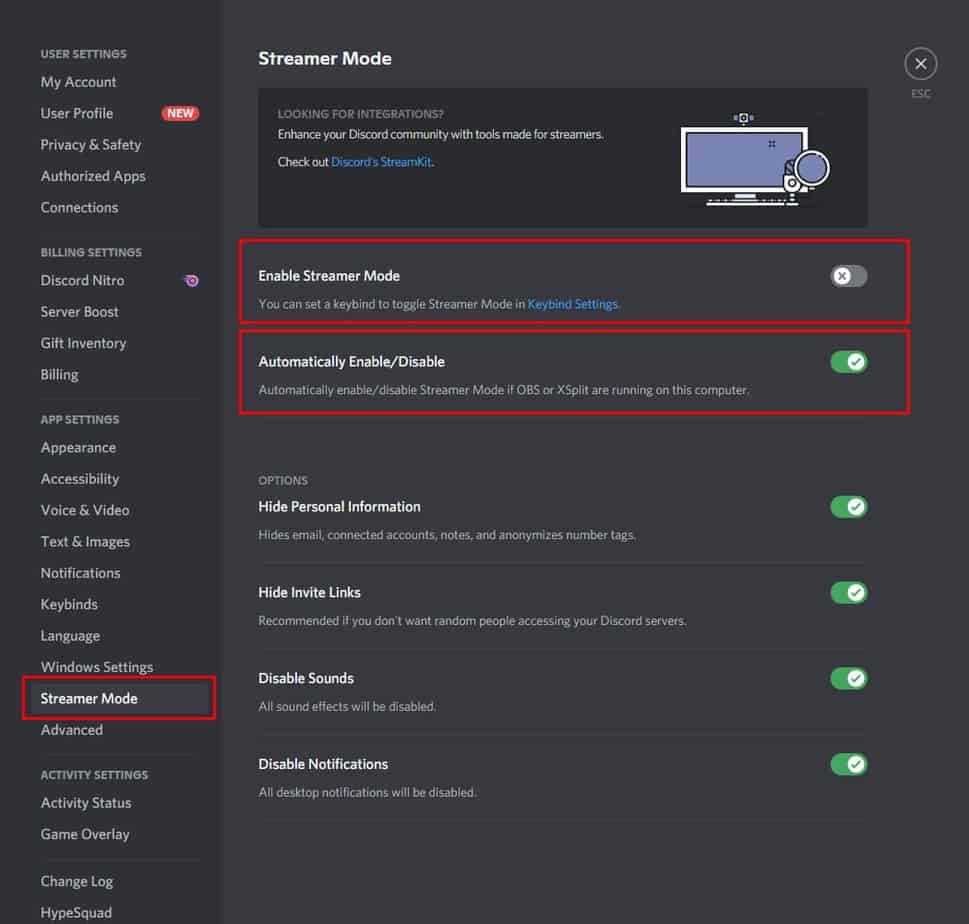Toggle the Disable Sounds switch
The height and width of the screenshot is (924, 969).
848,679
